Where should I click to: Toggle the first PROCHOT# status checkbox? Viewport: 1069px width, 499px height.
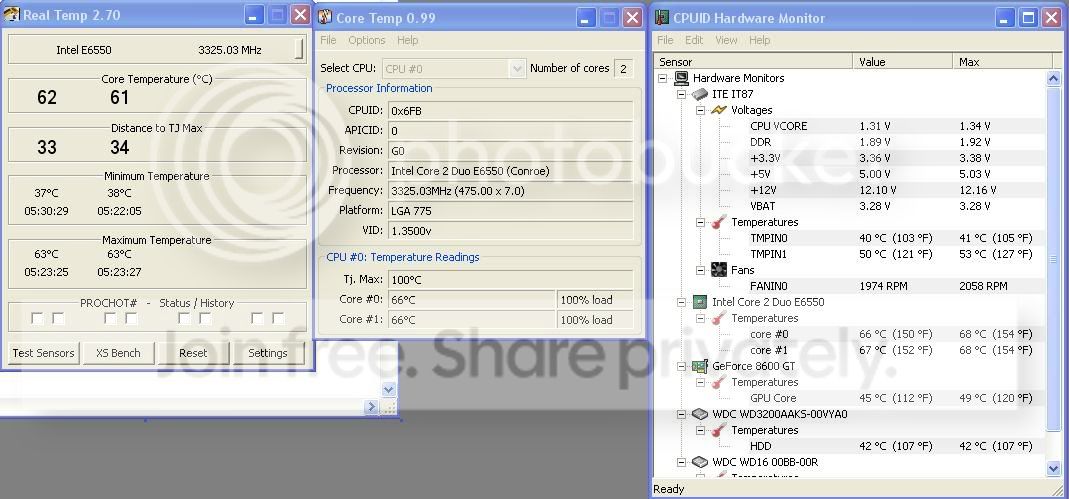(x=37, y=318)
